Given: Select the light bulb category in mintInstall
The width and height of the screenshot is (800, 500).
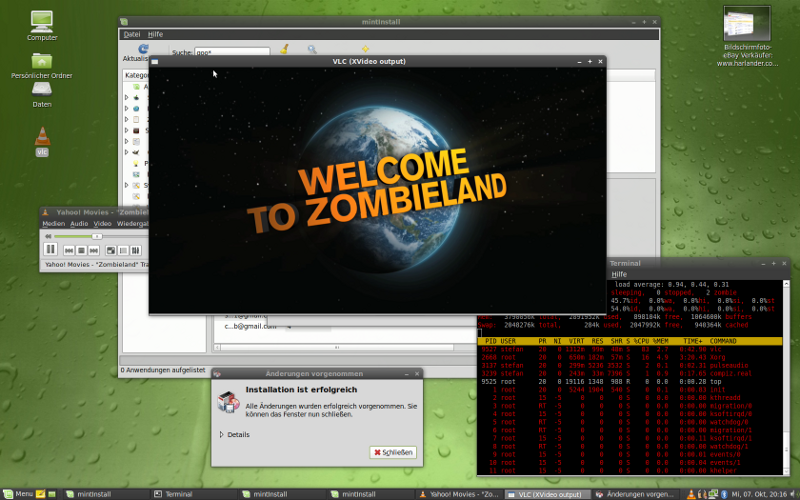Looking at the screenshot, I should 136,163.
